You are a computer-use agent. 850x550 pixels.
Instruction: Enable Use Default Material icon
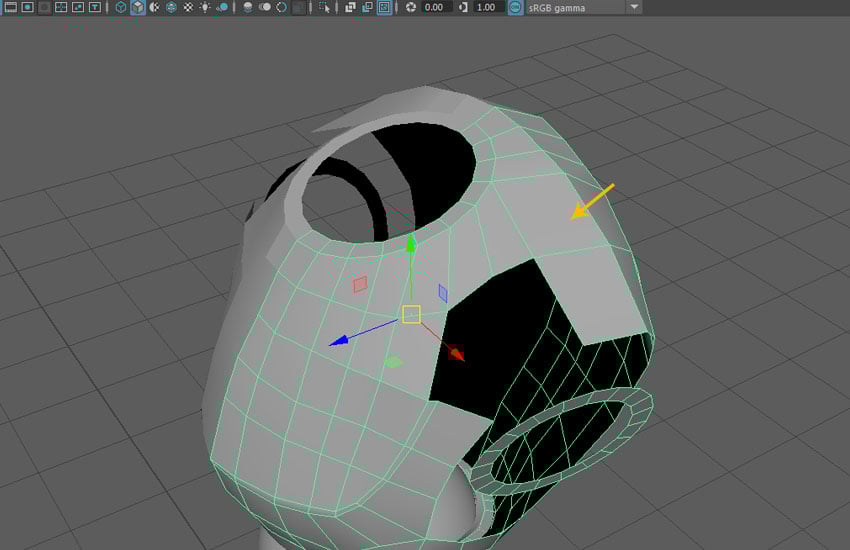point(154,7)
